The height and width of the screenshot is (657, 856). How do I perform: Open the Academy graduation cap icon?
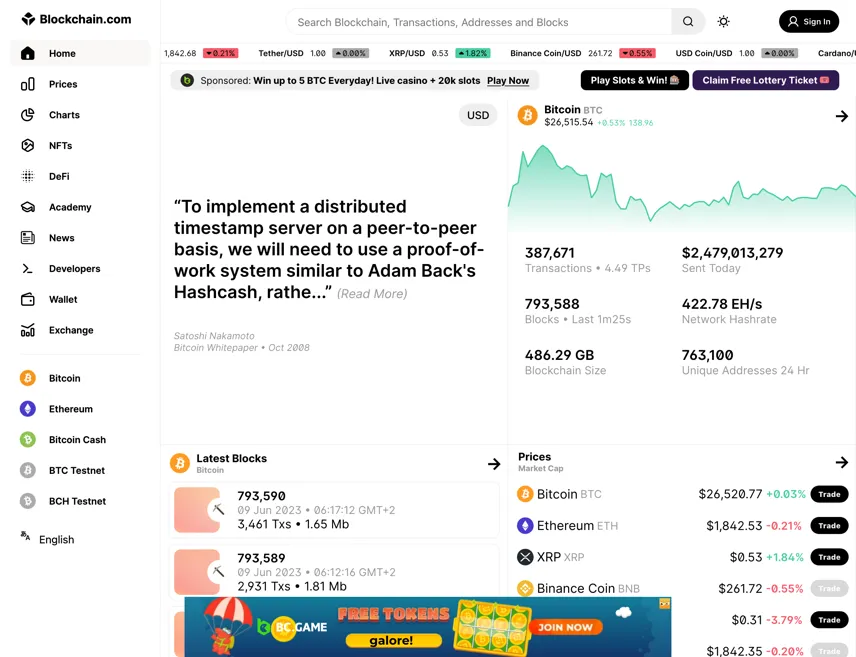pyautogui.click(x=28, y=207)
